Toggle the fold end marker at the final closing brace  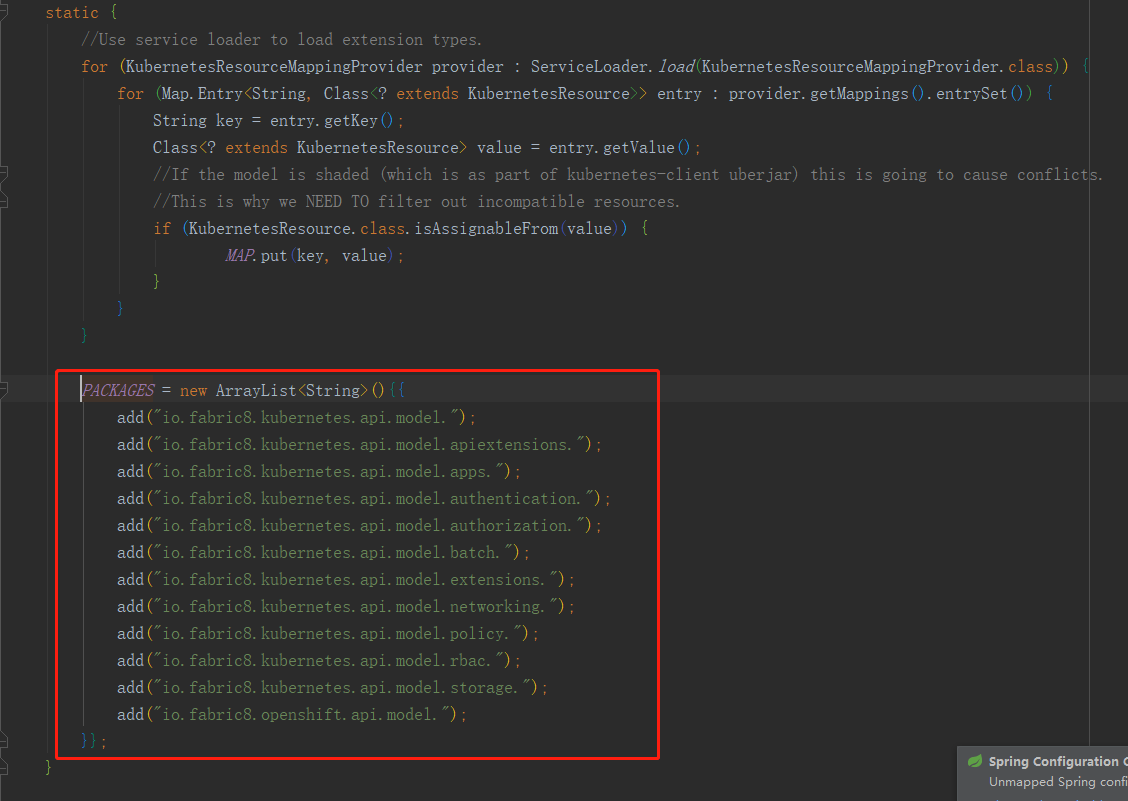click(x=3, y=767)
